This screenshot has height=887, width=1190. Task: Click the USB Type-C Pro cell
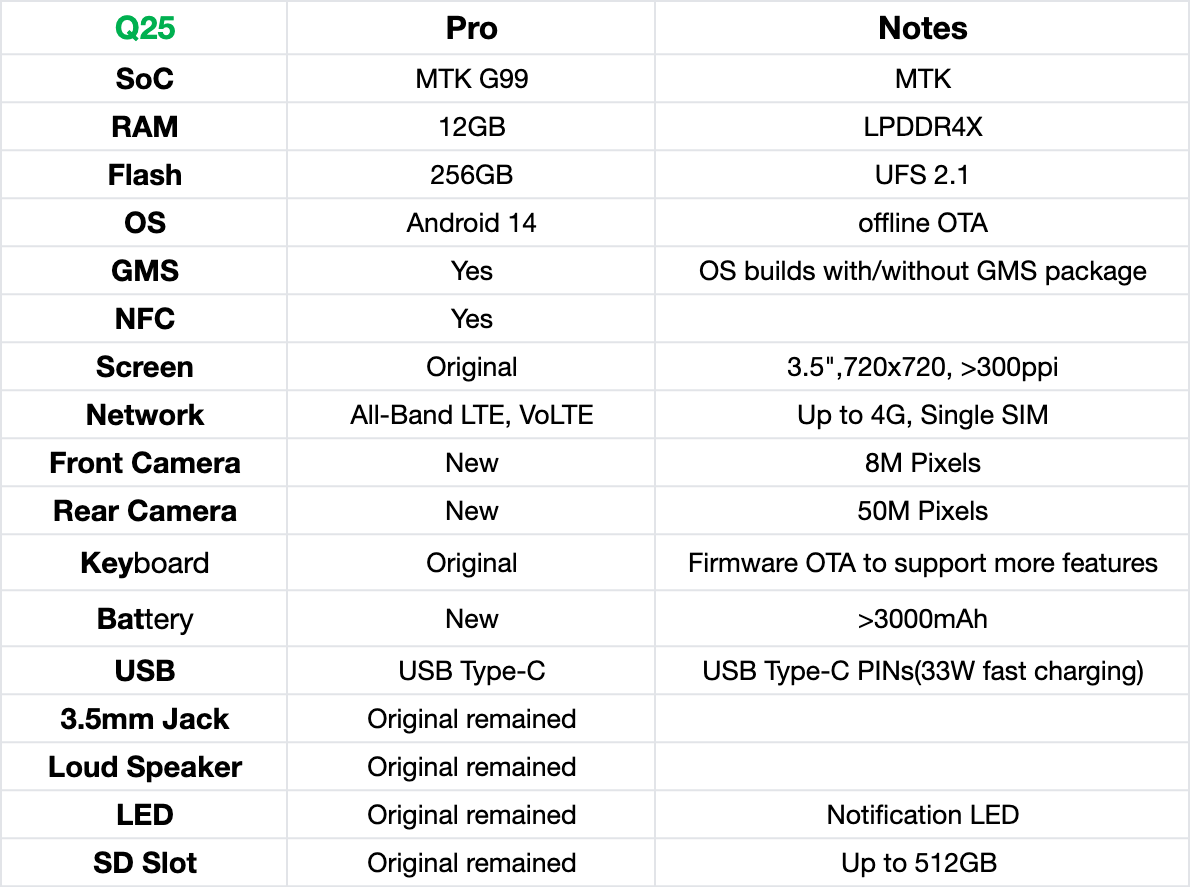(x=471, y=671)
